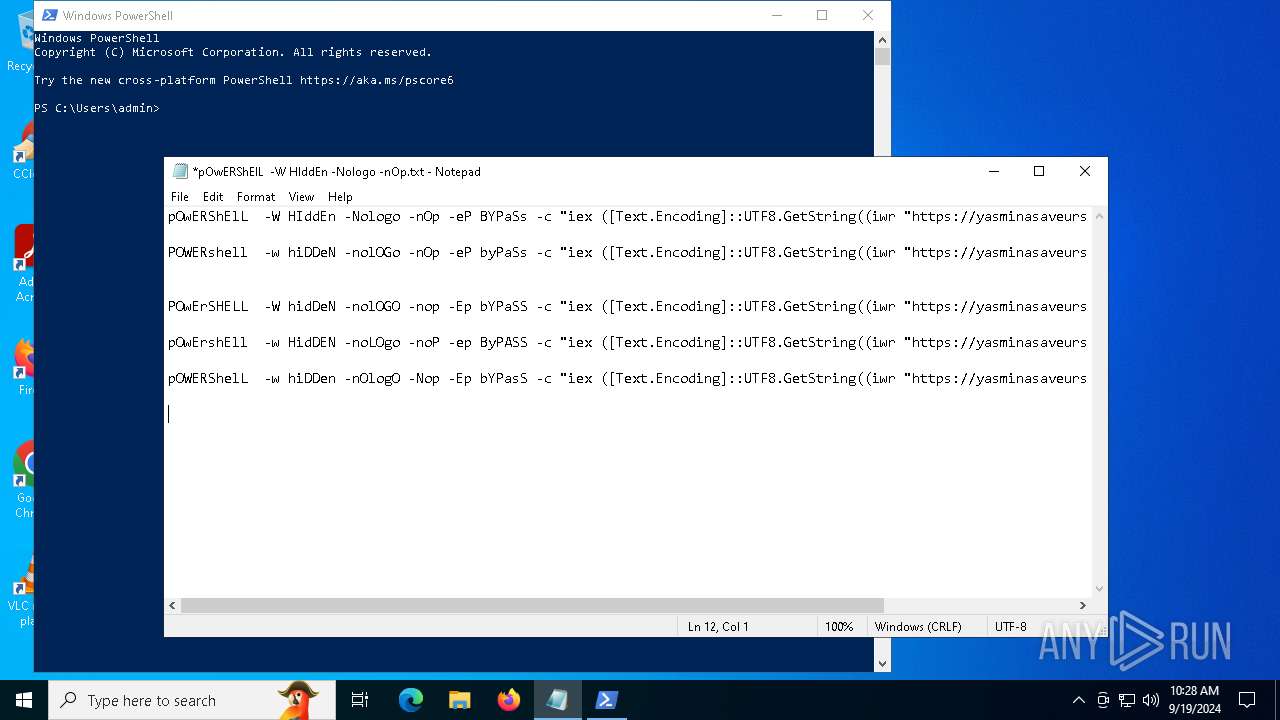1280x720 pixels.
Task: Open the Notepad Edit menu
Action: (x=213, y=197)
